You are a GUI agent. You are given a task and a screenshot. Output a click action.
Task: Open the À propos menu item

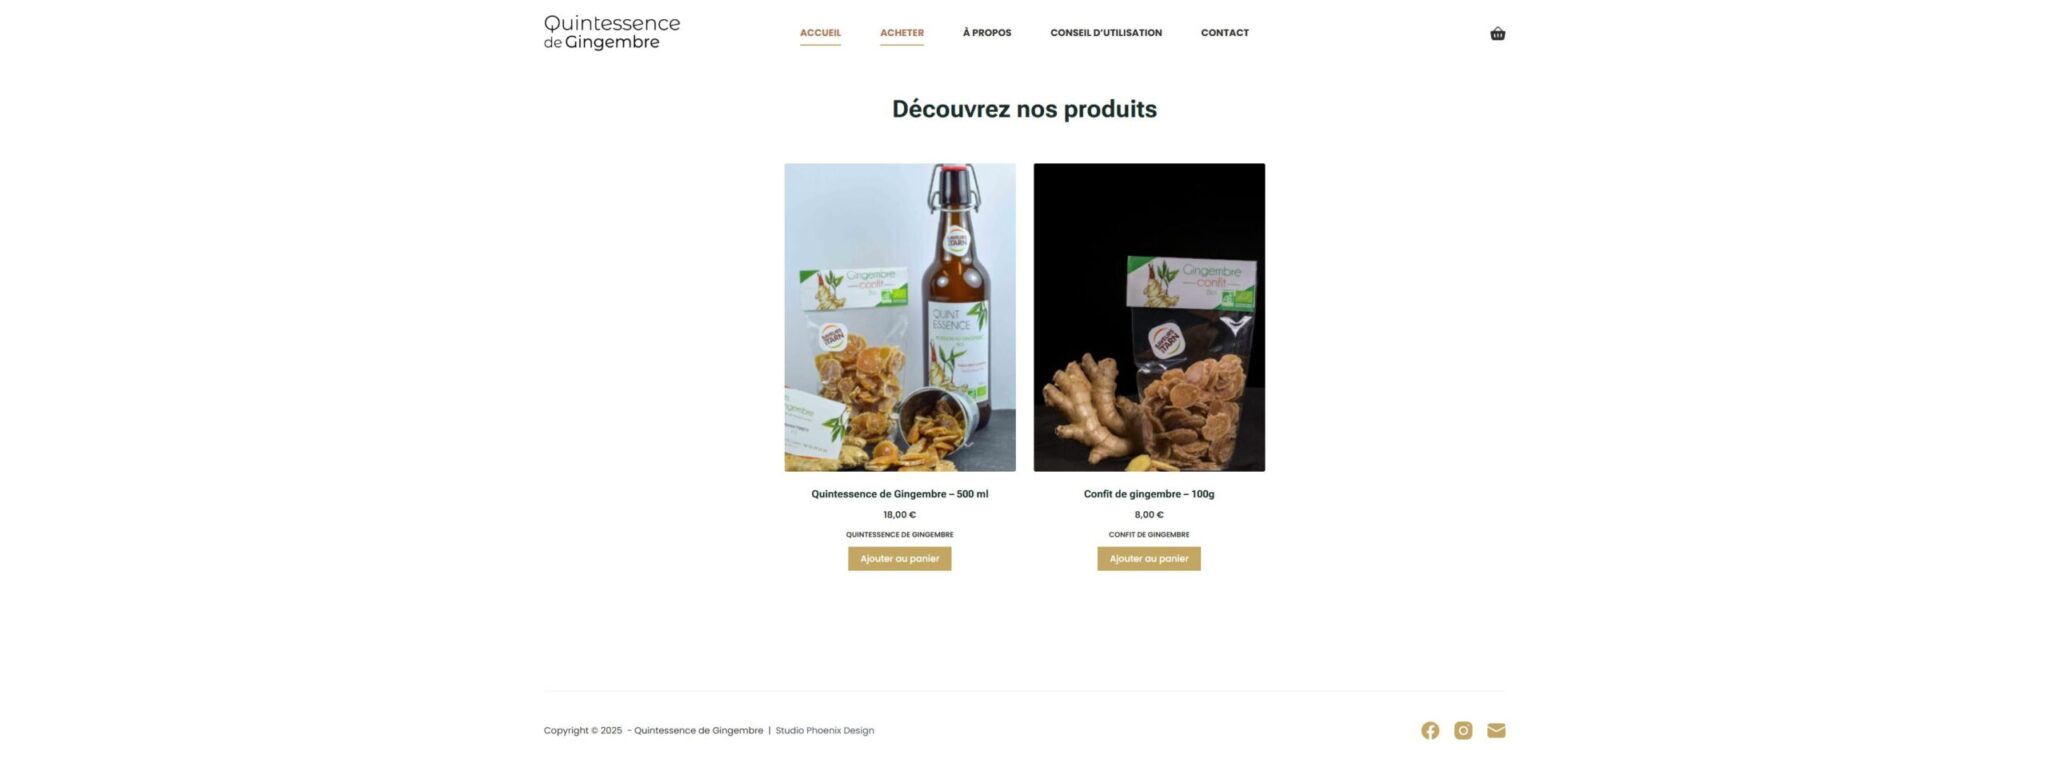coord(987,33)
